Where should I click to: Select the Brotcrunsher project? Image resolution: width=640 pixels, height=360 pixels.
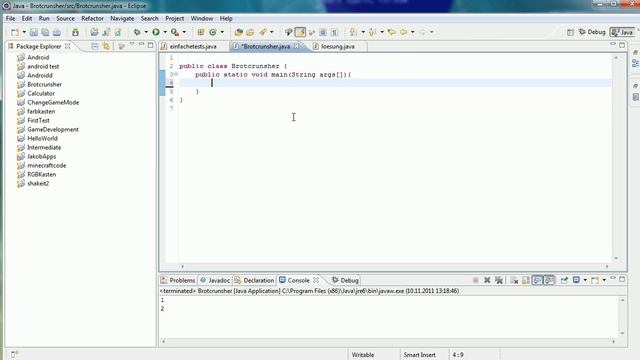click(44, 84)
